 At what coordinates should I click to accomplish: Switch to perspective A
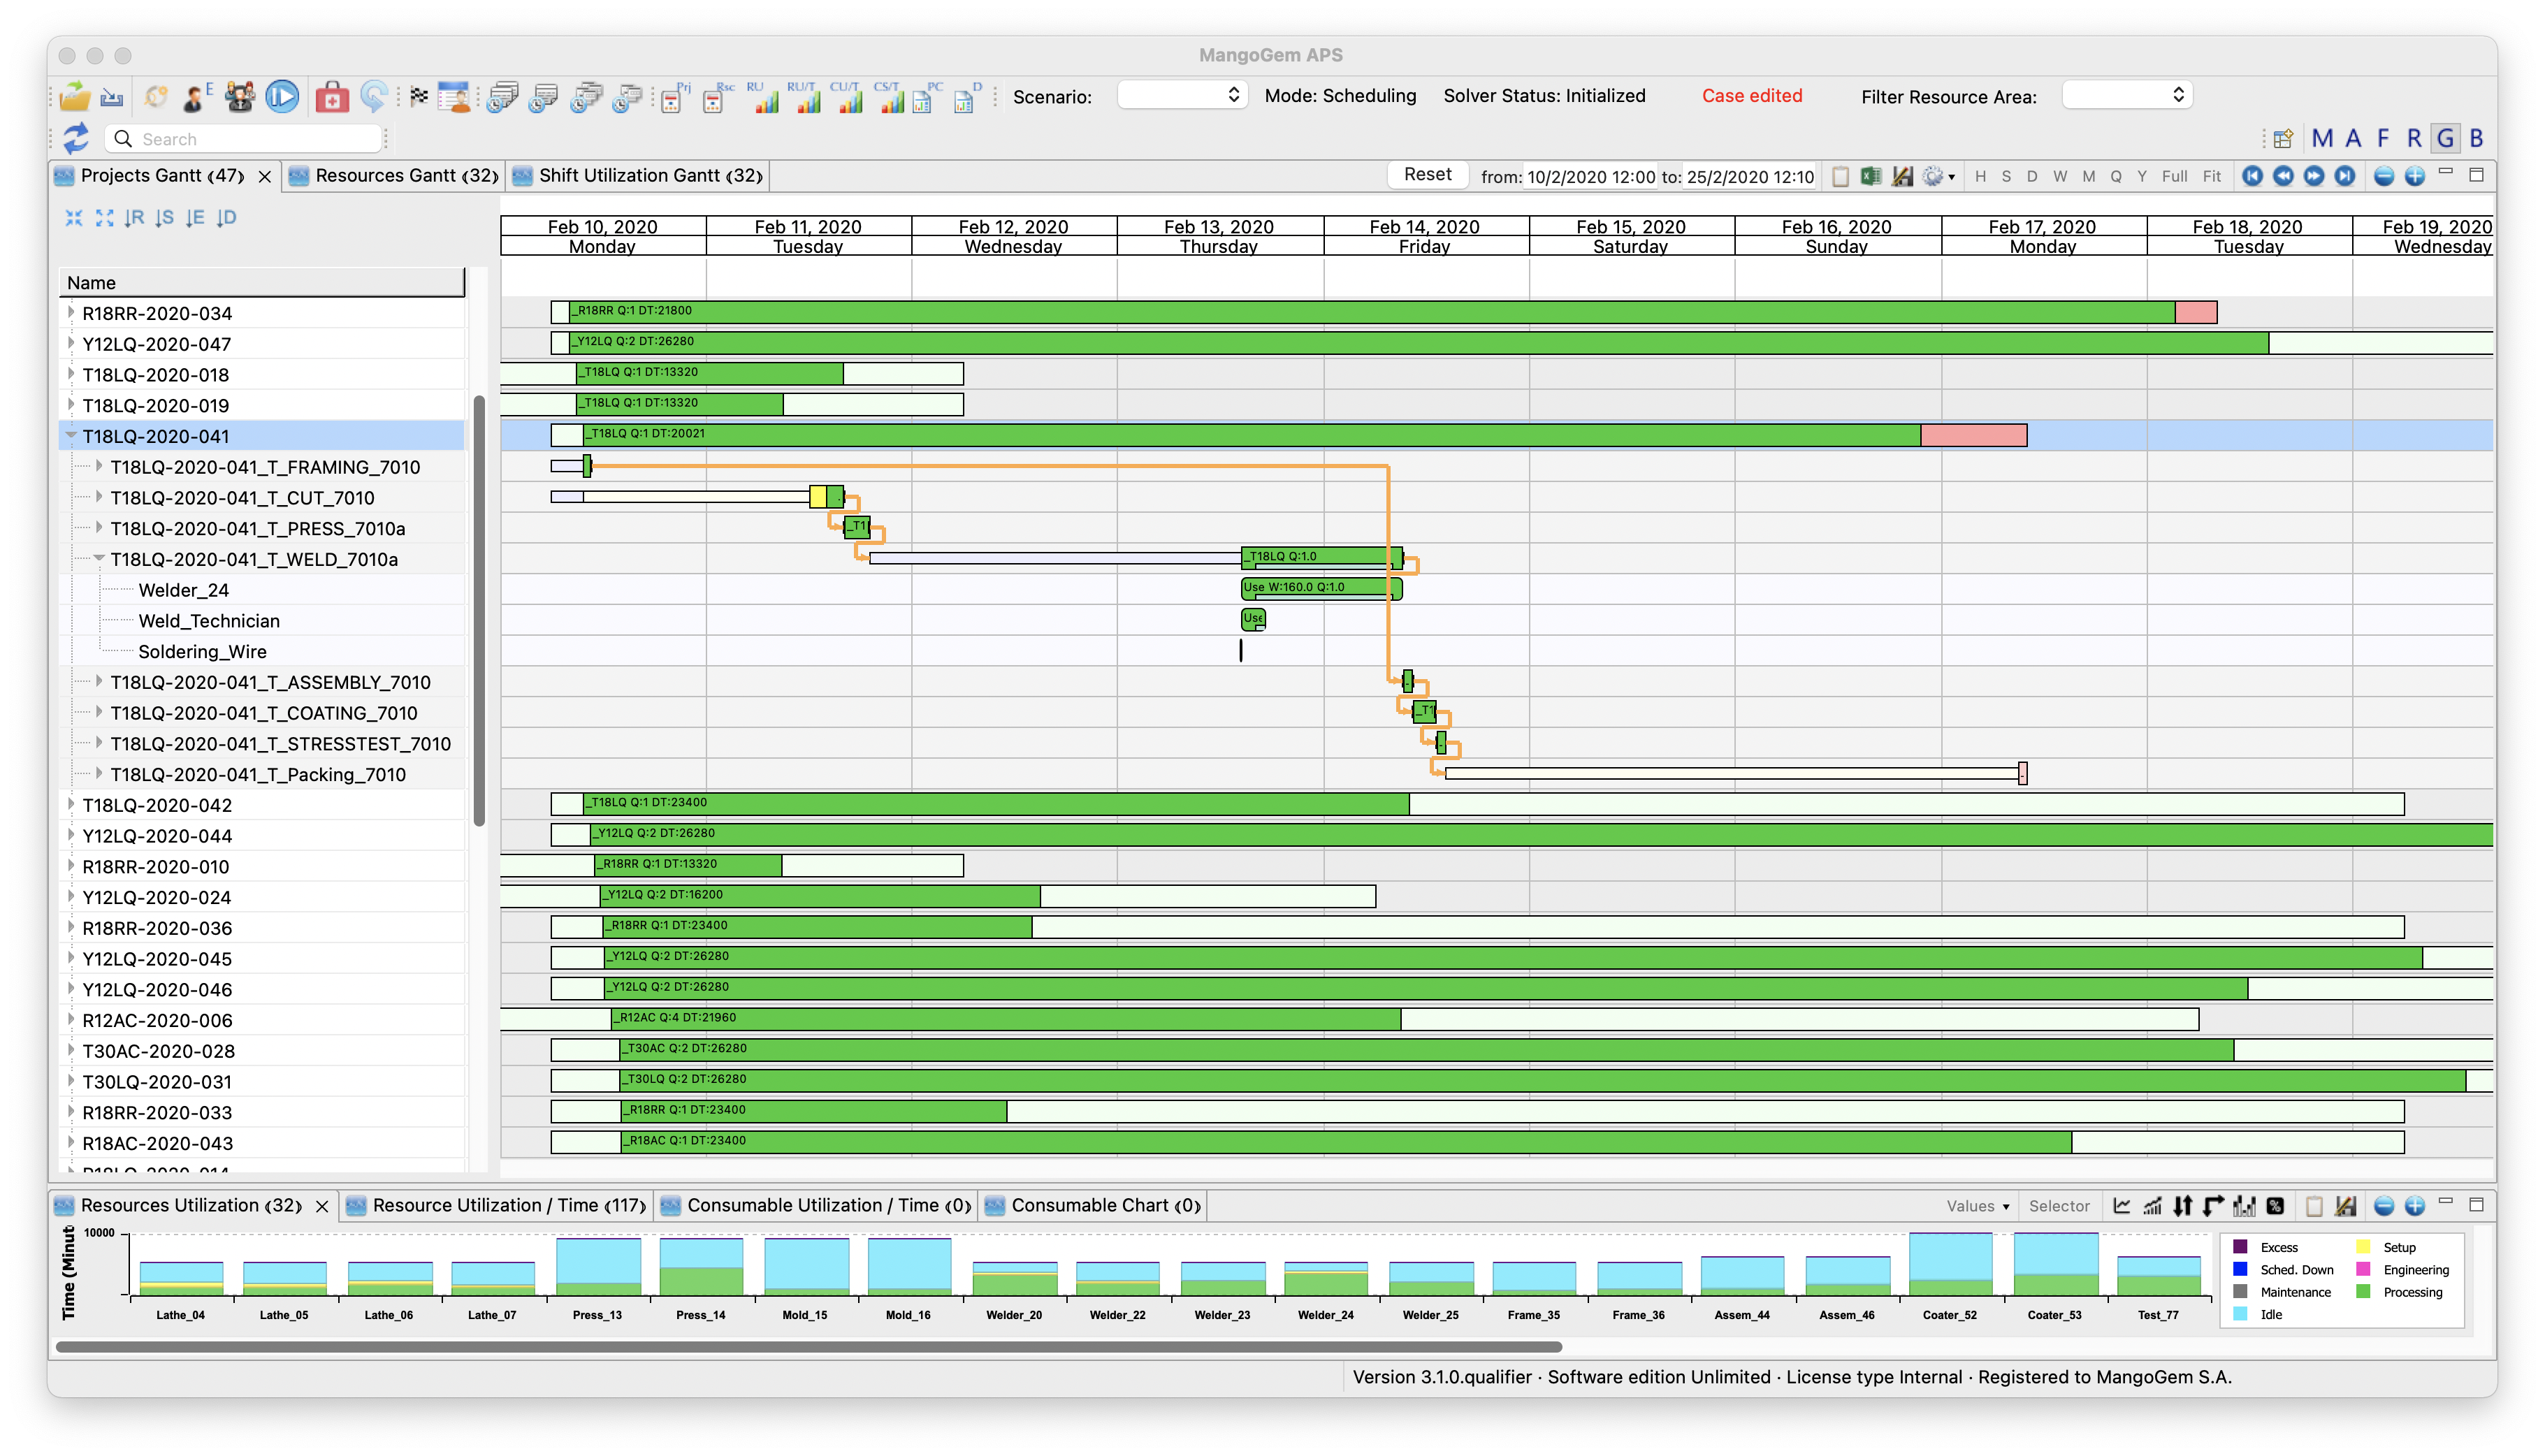tap(2354, 138)
